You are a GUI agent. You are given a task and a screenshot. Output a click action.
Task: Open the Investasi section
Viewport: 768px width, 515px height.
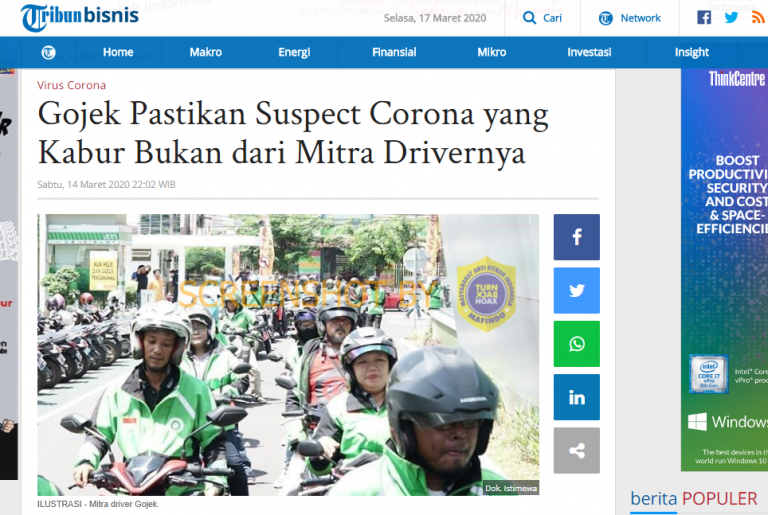(589, 52)
